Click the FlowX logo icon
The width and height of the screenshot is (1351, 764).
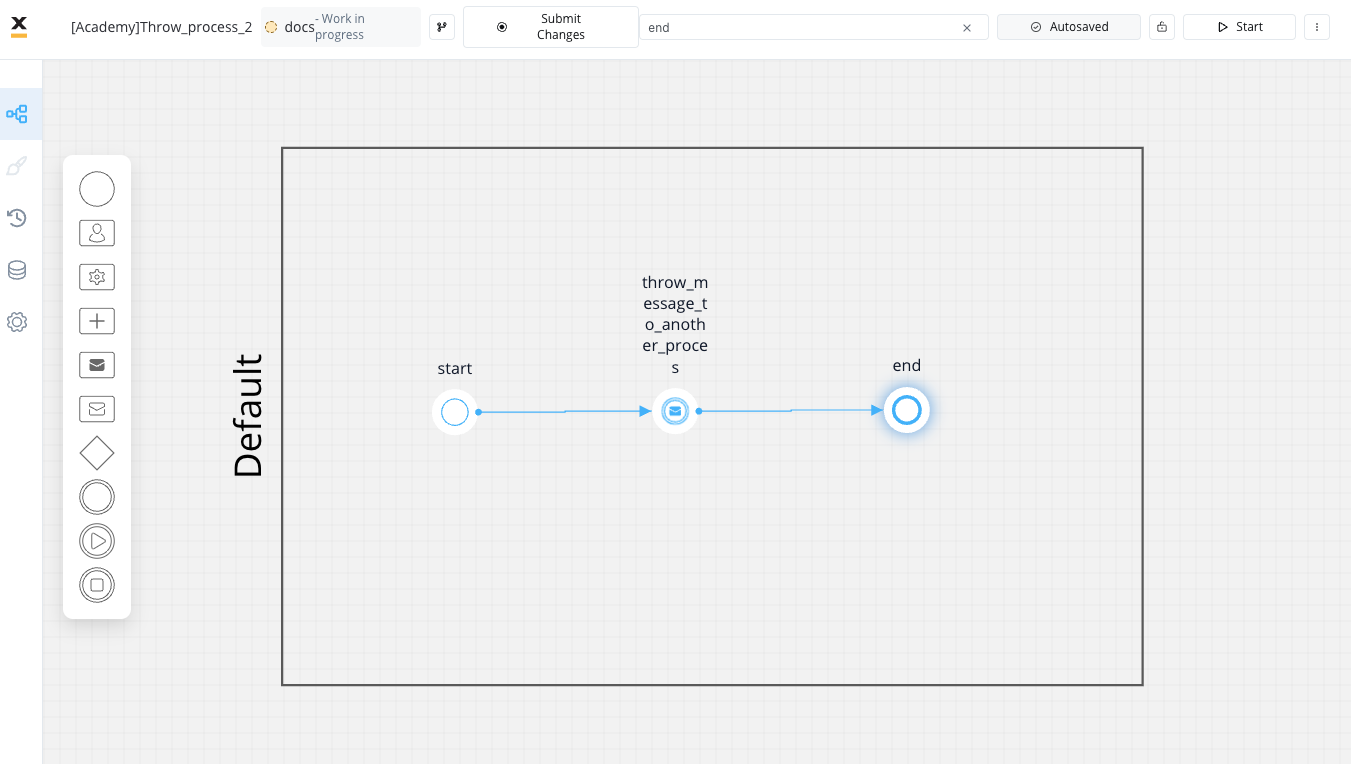tap(19, 27)
